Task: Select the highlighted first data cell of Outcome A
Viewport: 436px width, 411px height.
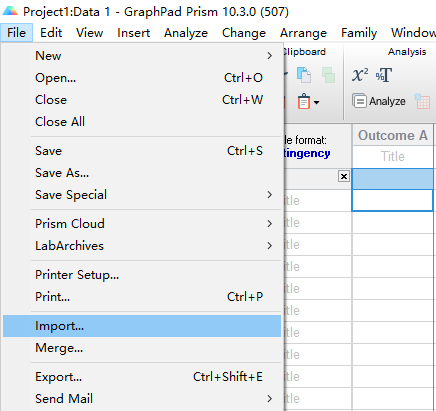Action: pos(393,179)
